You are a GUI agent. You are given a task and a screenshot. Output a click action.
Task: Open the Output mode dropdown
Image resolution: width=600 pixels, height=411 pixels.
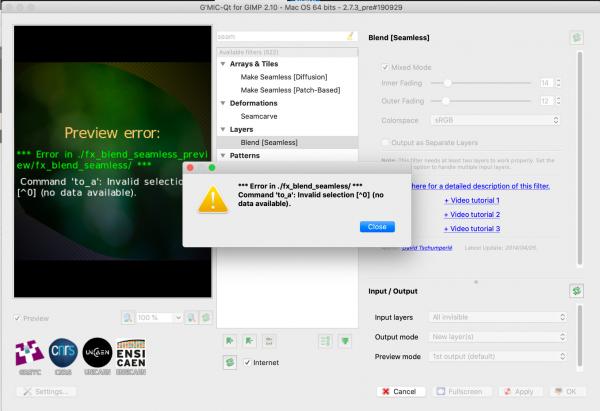pos(498,337)
